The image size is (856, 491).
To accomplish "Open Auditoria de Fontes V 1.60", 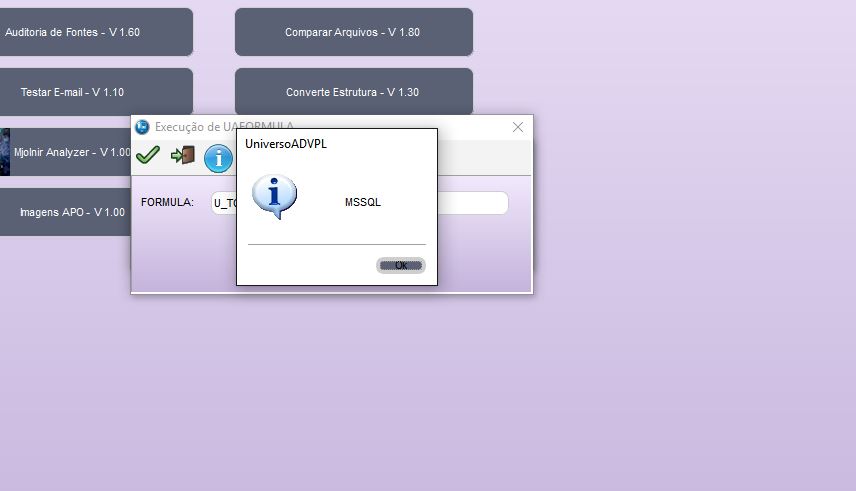I will click(96, 32).
